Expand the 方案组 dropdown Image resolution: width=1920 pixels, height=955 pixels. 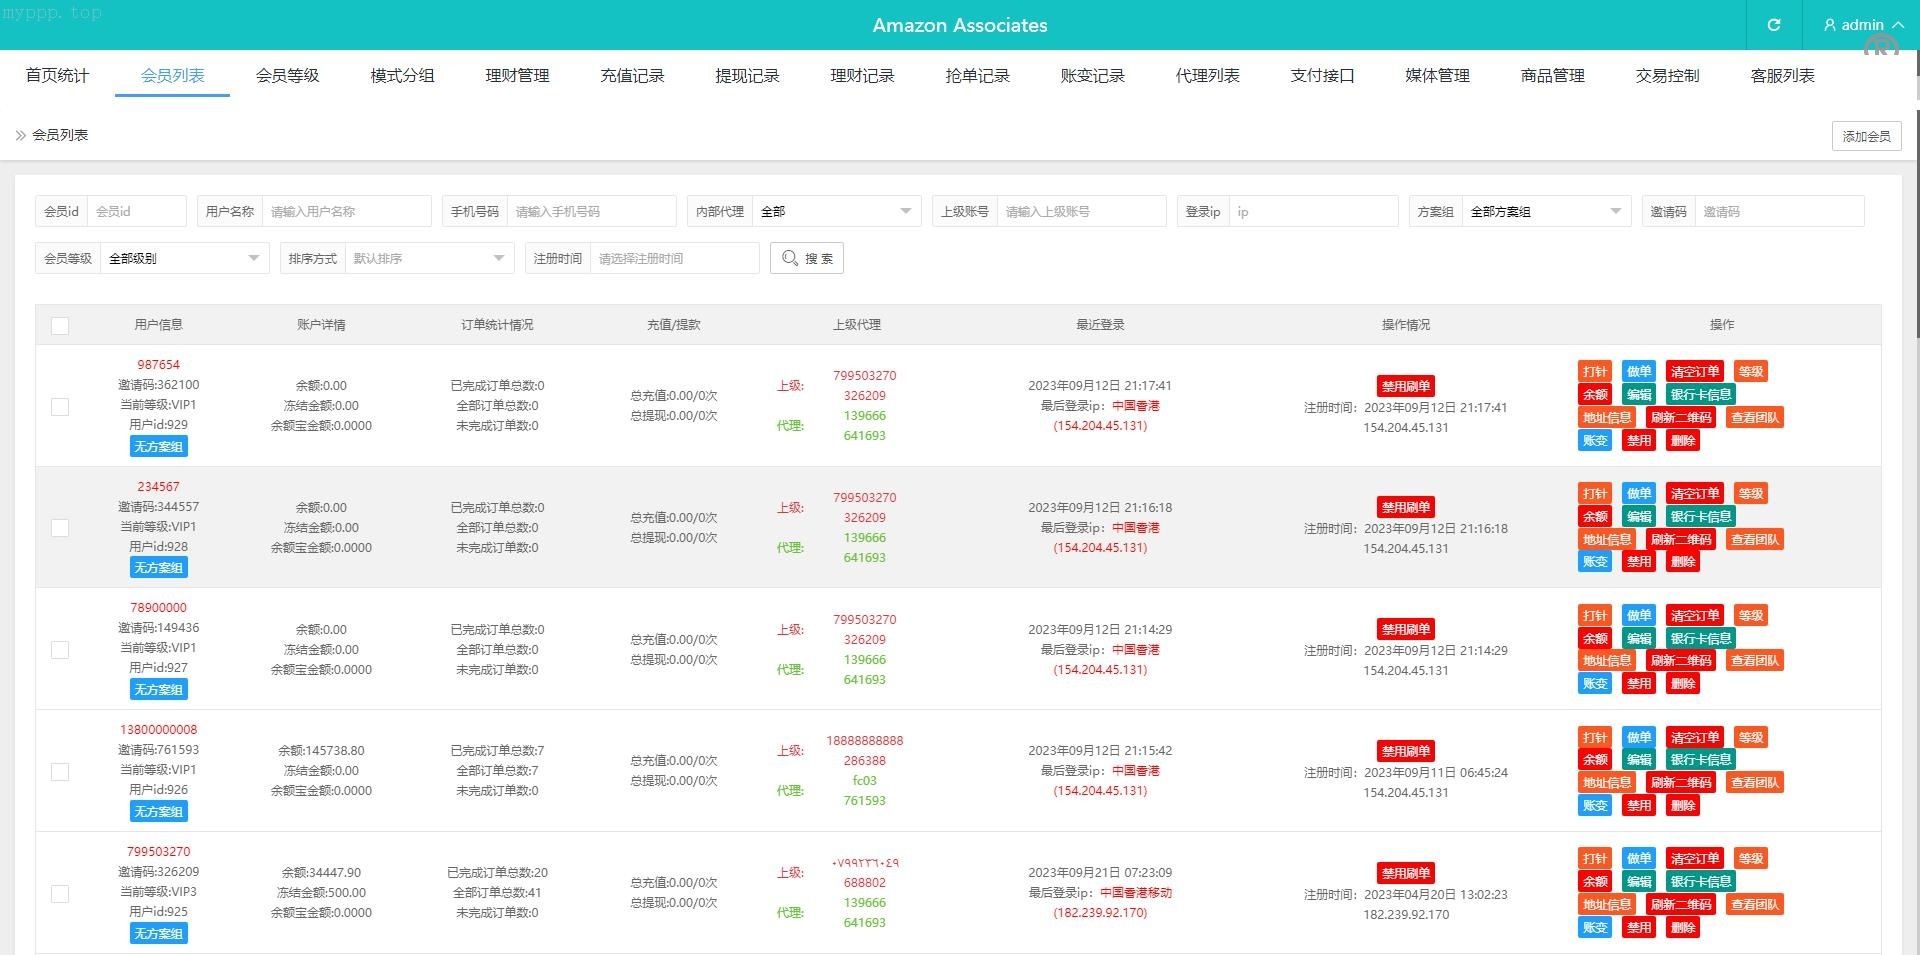[x=1545, y=212]
